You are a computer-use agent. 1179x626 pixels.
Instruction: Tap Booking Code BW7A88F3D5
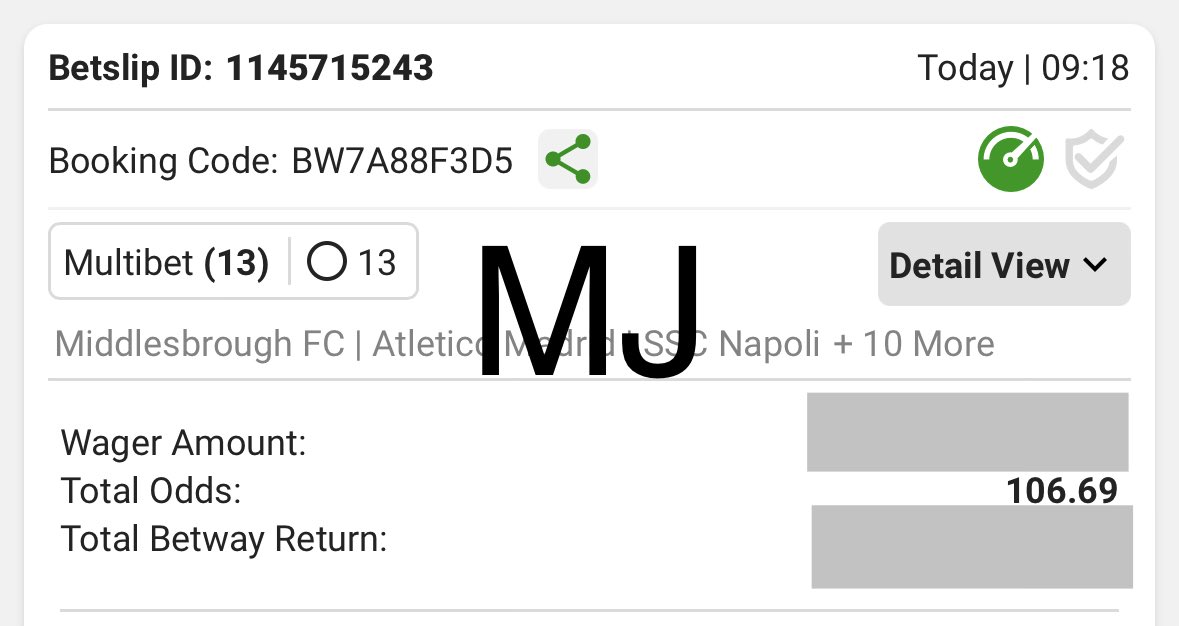281,161
